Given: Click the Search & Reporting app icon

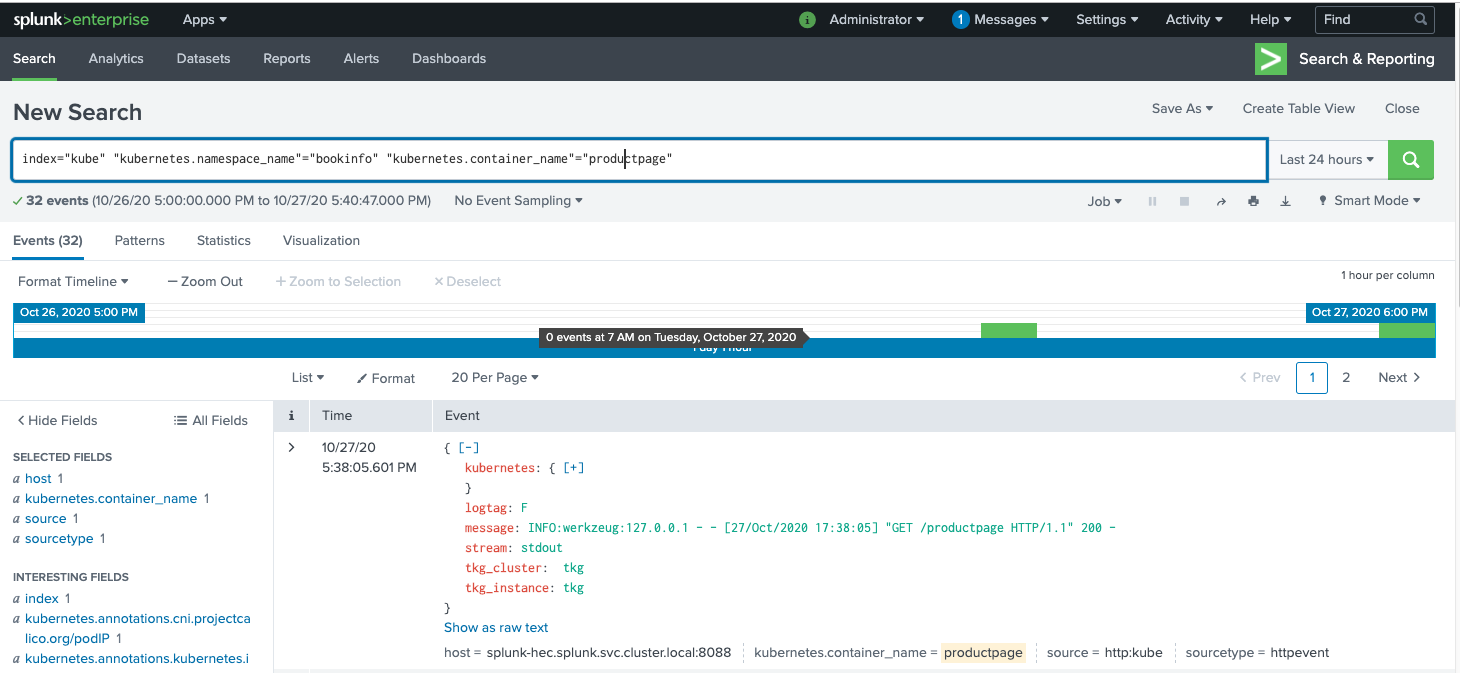Looking at the screenshot, I should click(x=1271, y=59).
